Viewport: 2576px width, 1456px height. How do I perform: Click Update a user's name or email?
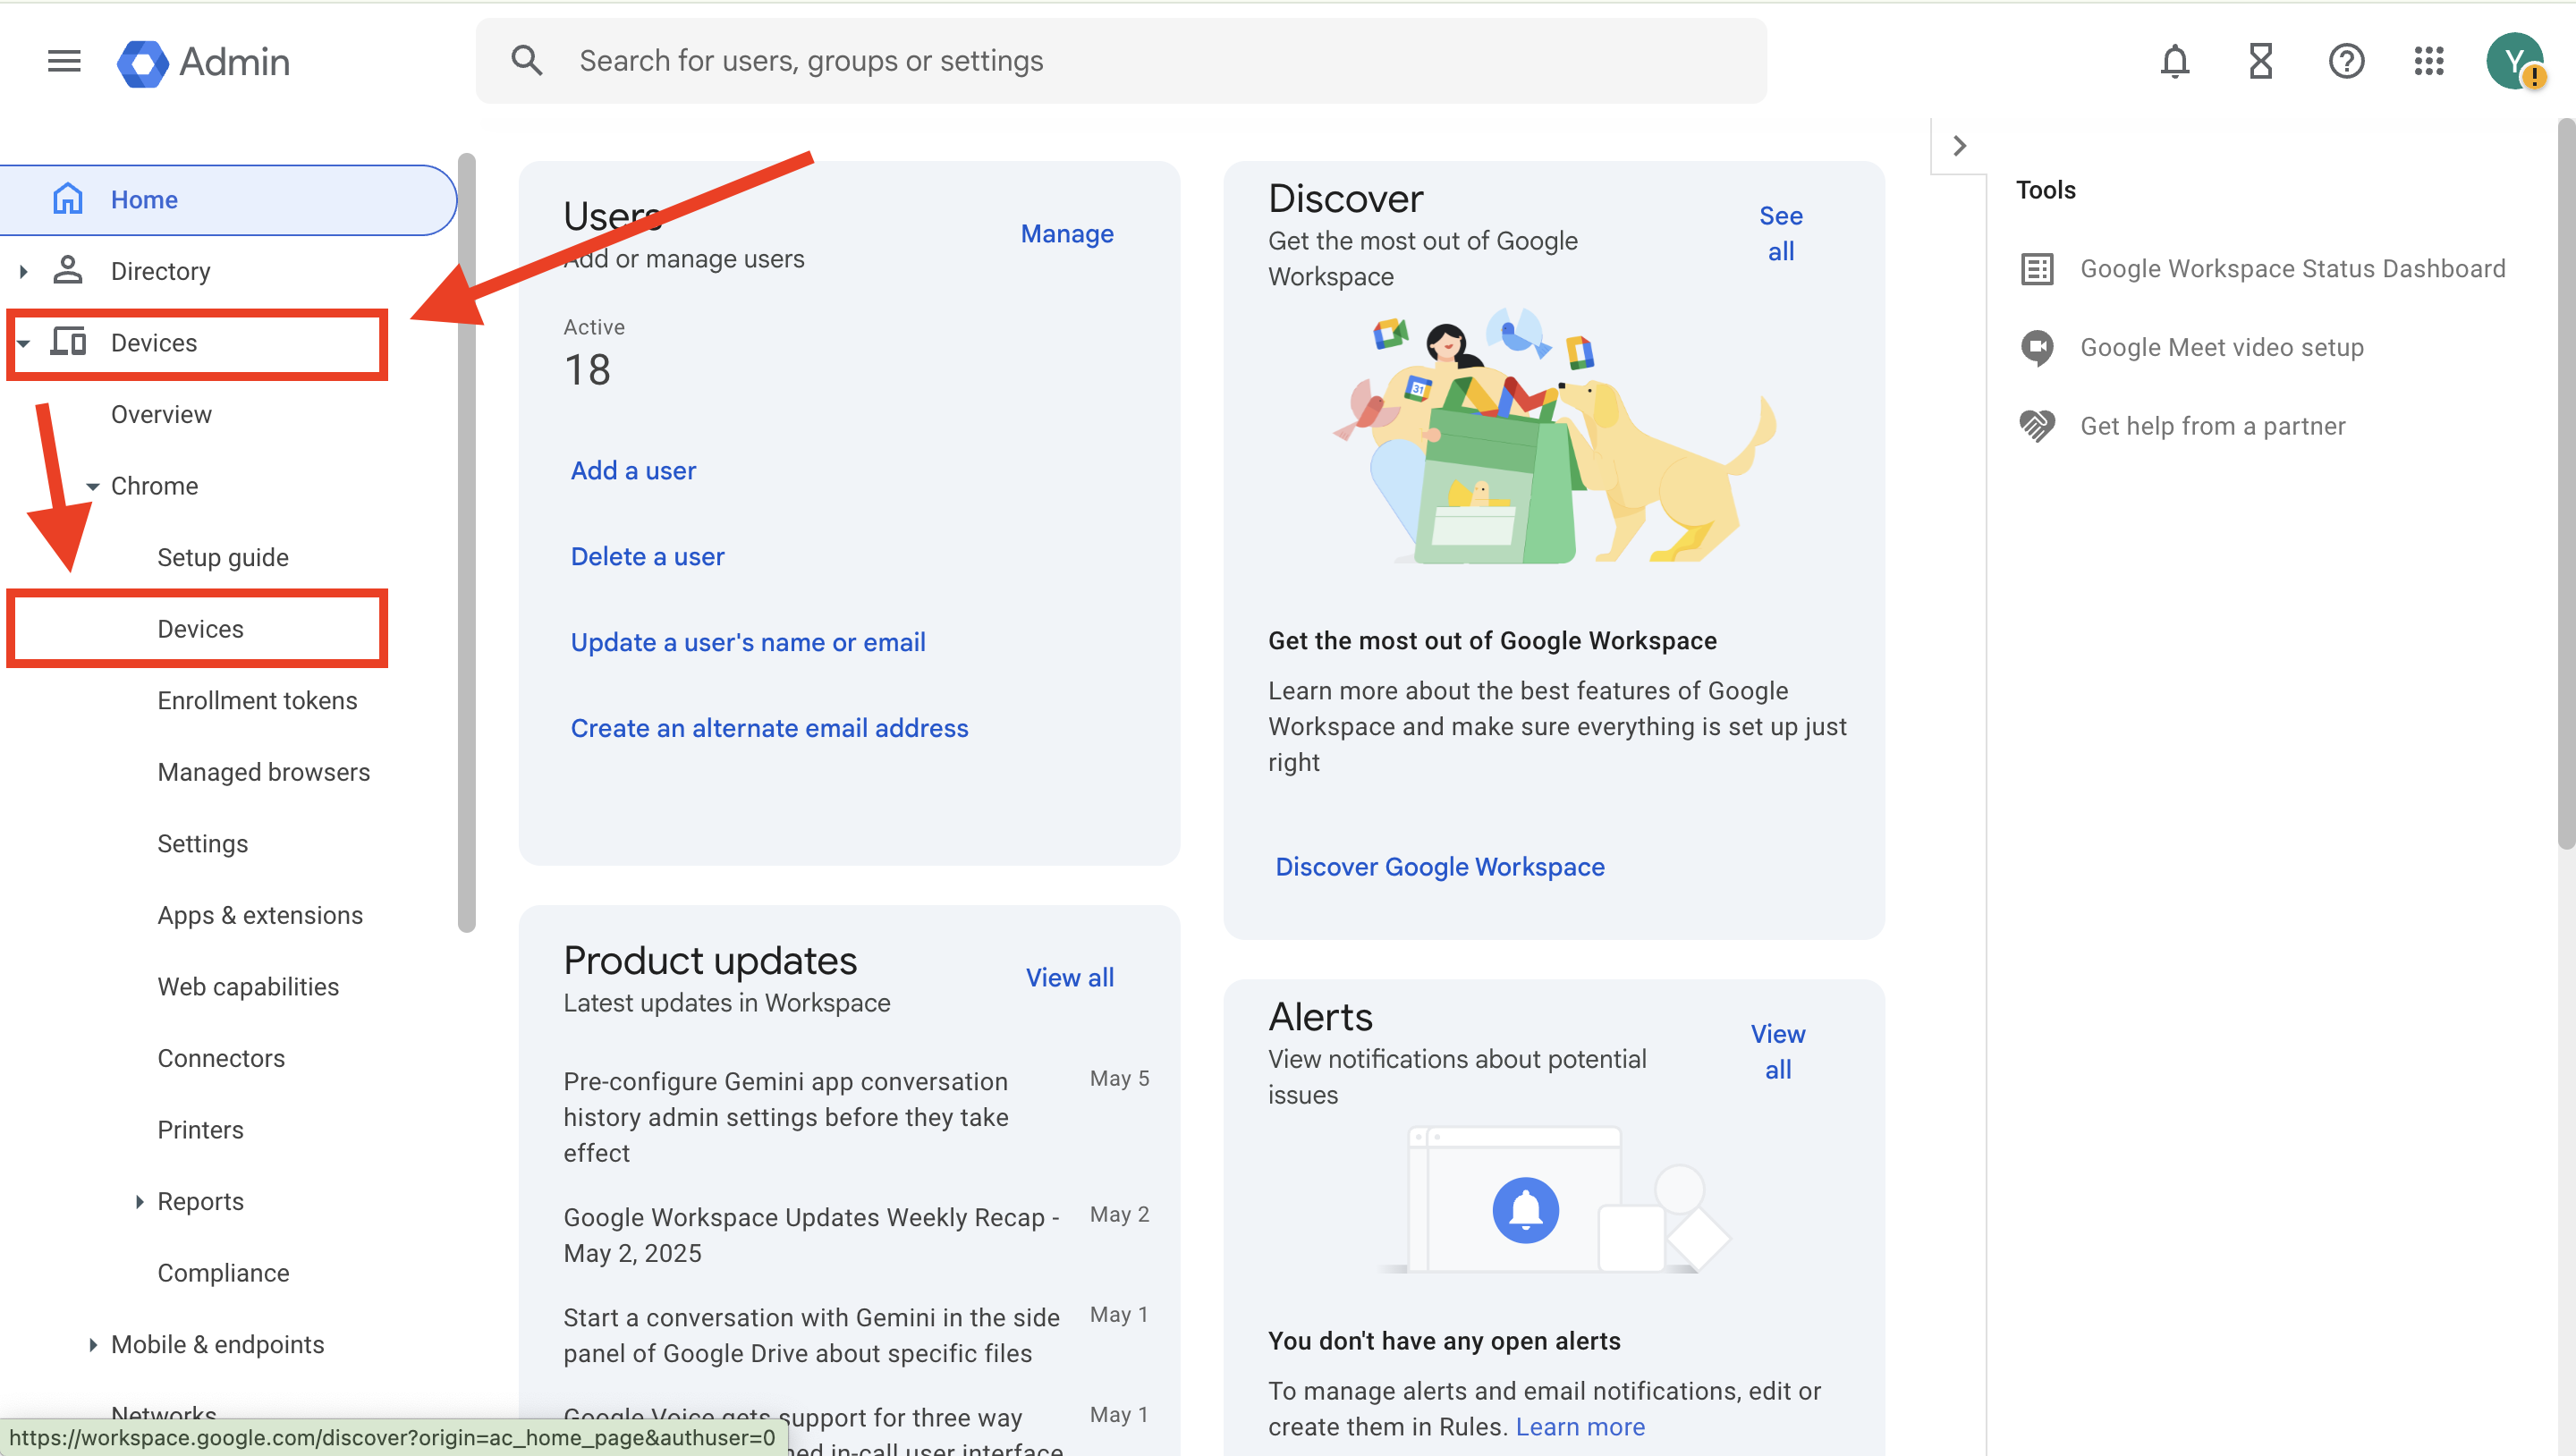748,642
